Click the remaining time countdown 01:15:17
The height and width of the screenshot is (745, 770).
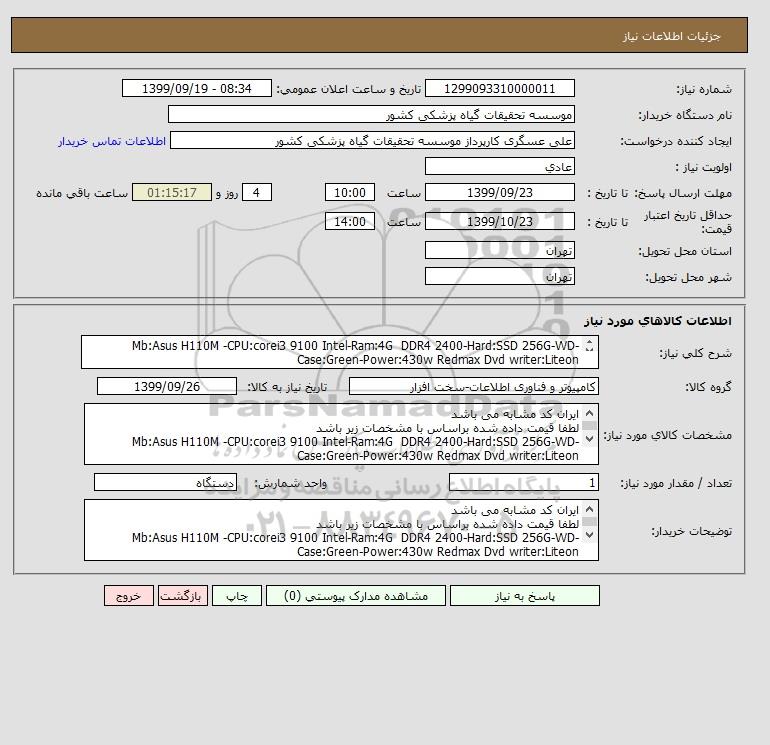[172, 193]
